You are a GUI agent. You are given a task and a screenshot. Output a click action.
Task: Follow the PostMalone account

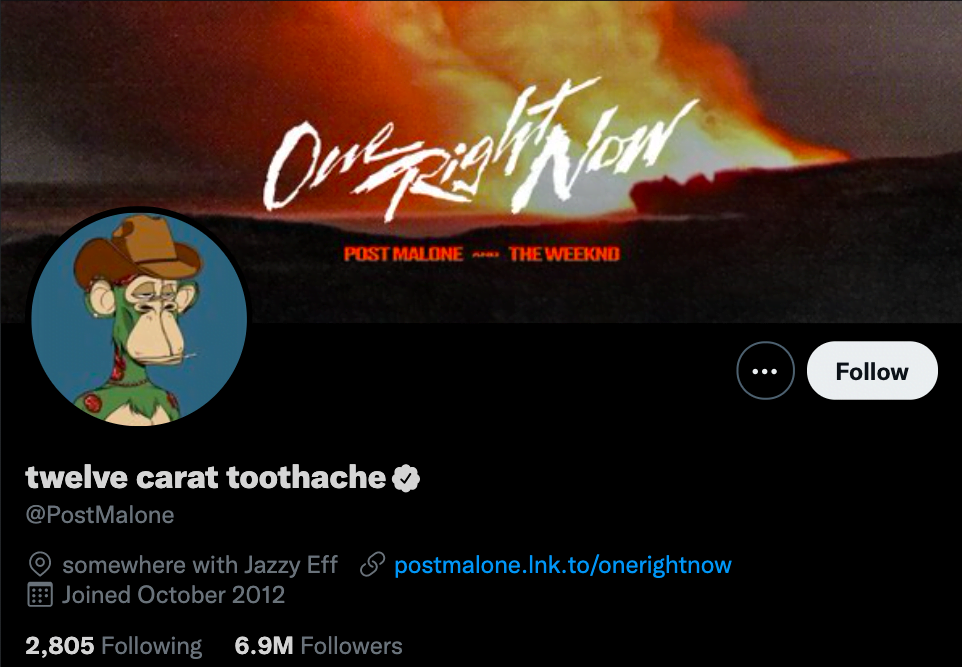point(871,371)
